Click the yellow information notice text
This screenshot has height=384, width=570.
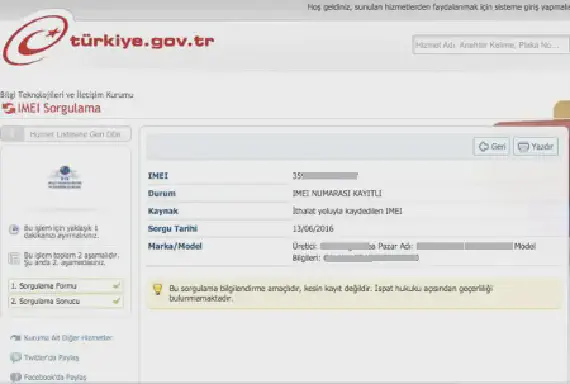[x=331, y=293]
